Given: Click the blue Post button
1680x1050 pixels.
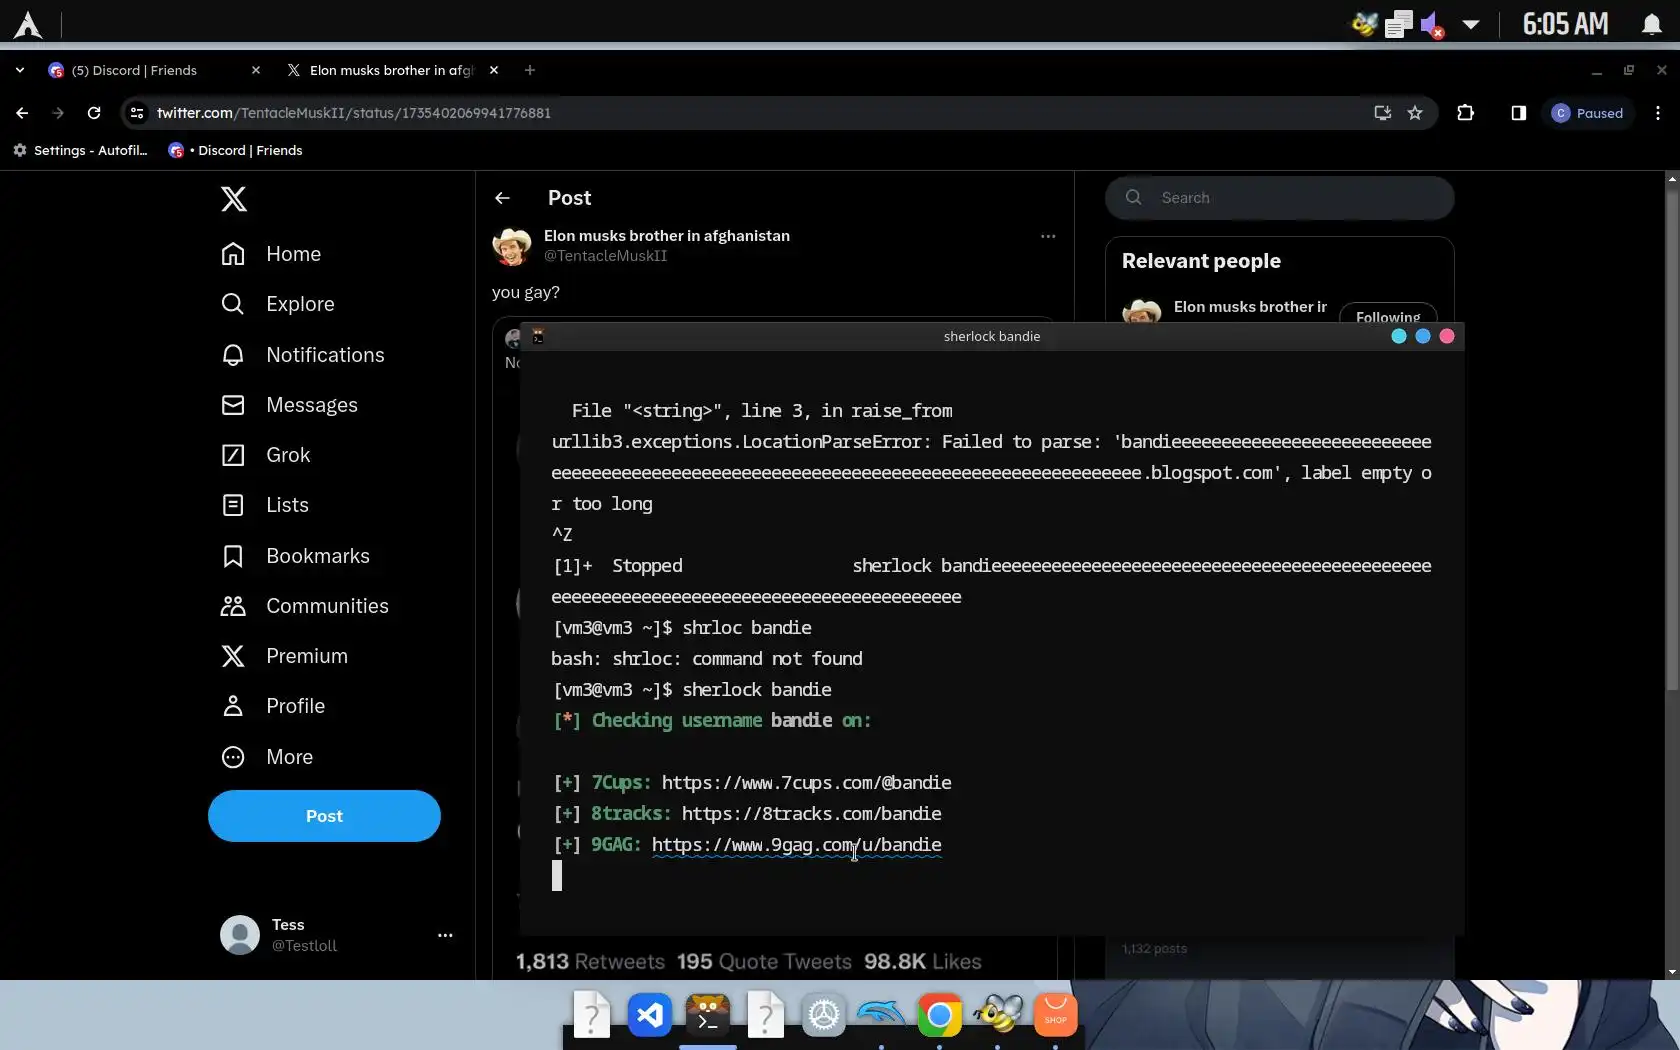Looking at the screenshot, I should [324, 816].
